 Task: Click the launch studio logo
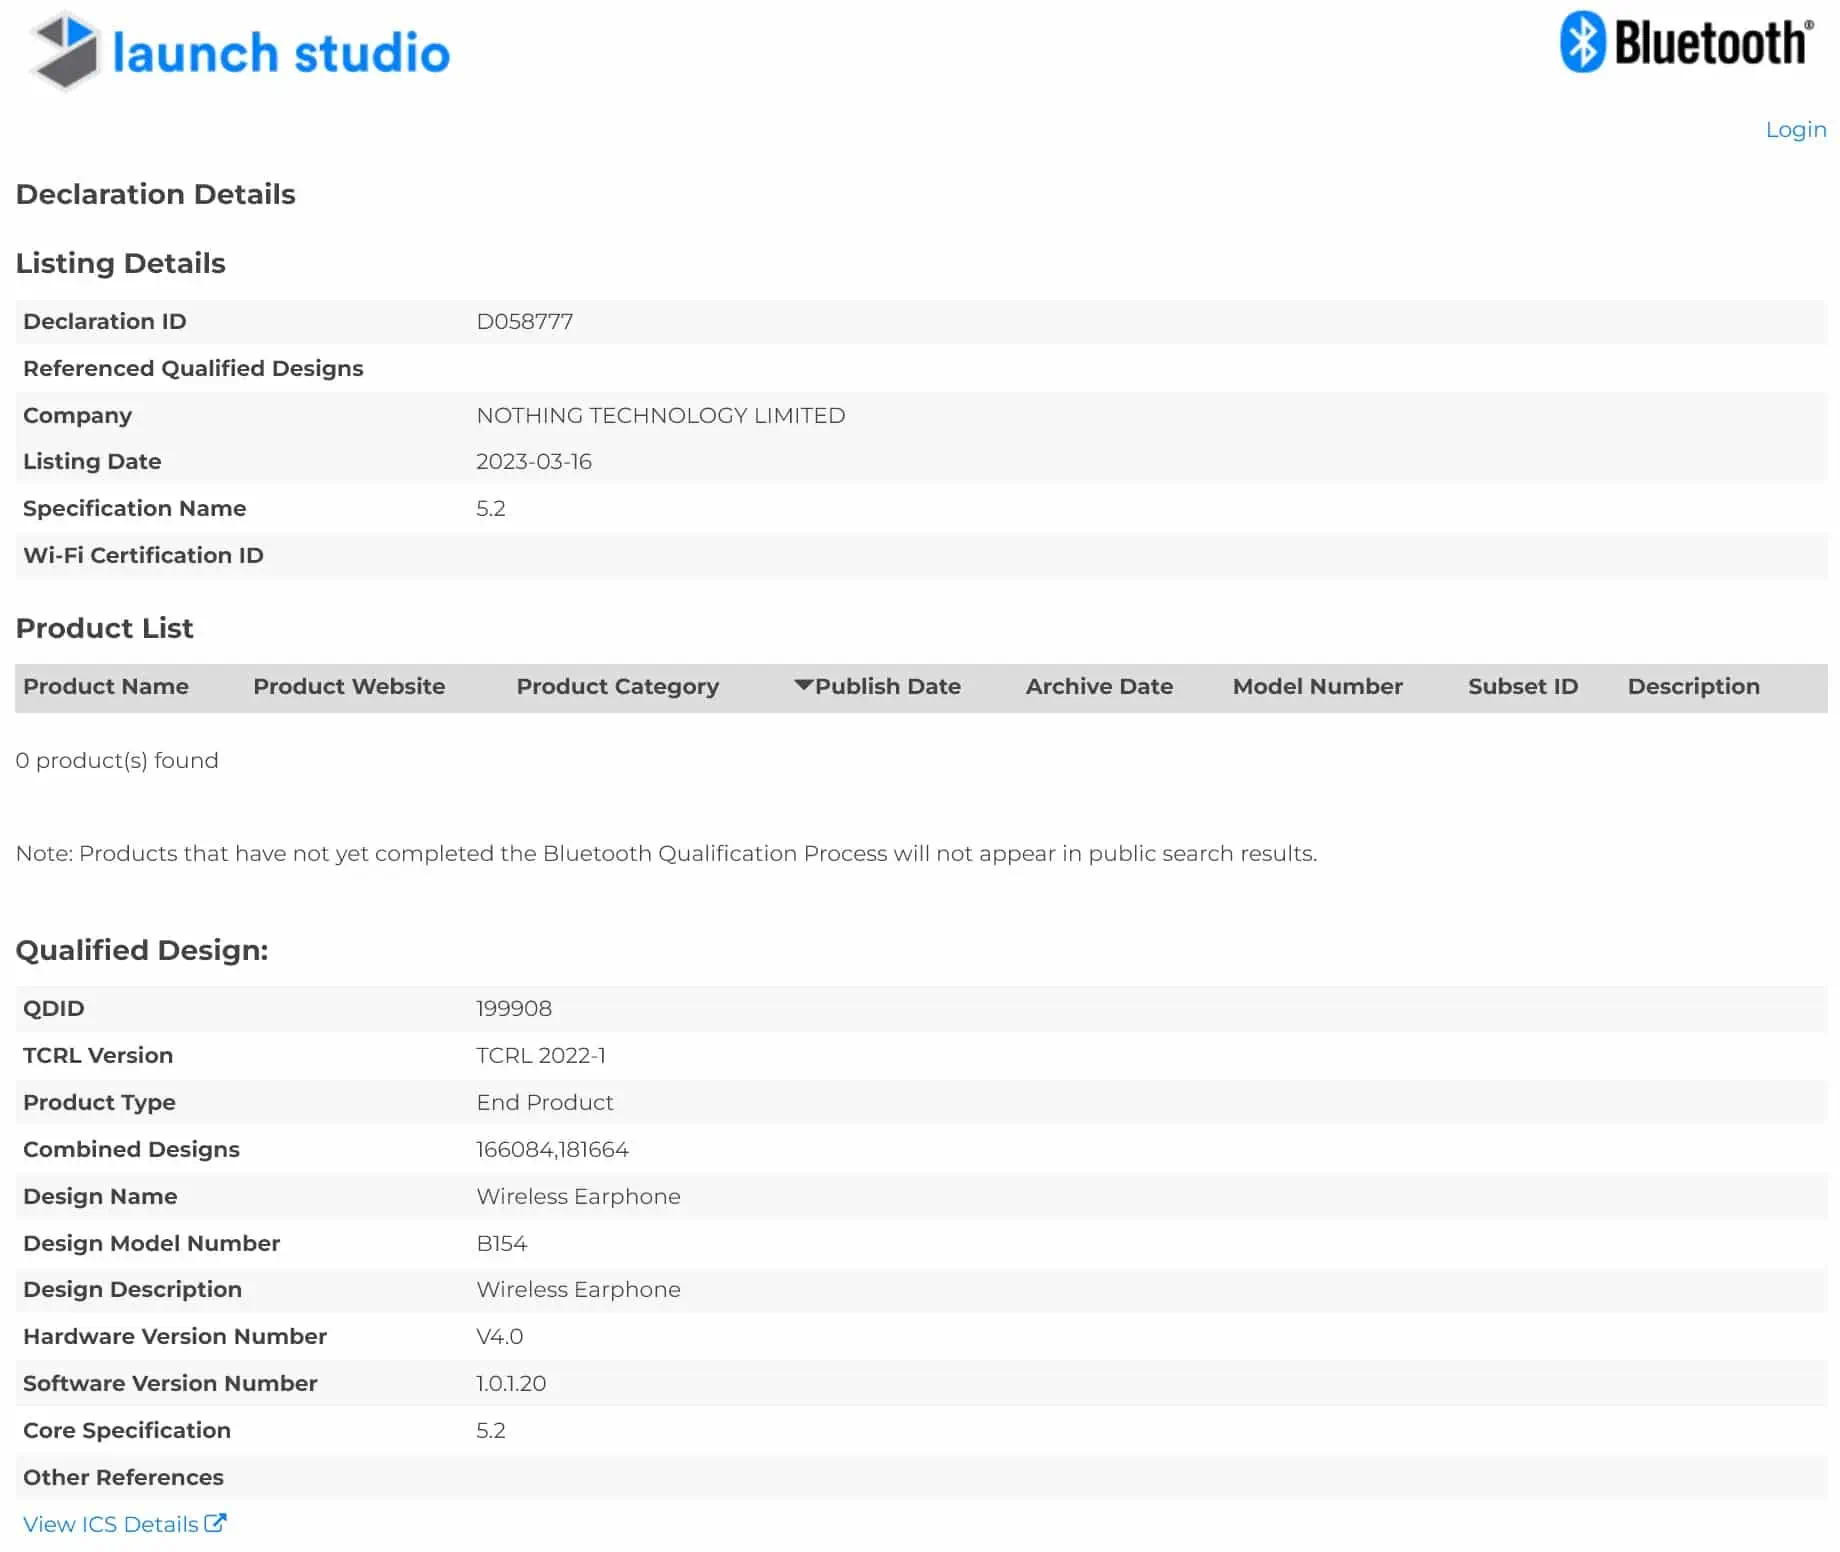click(240, 51)
